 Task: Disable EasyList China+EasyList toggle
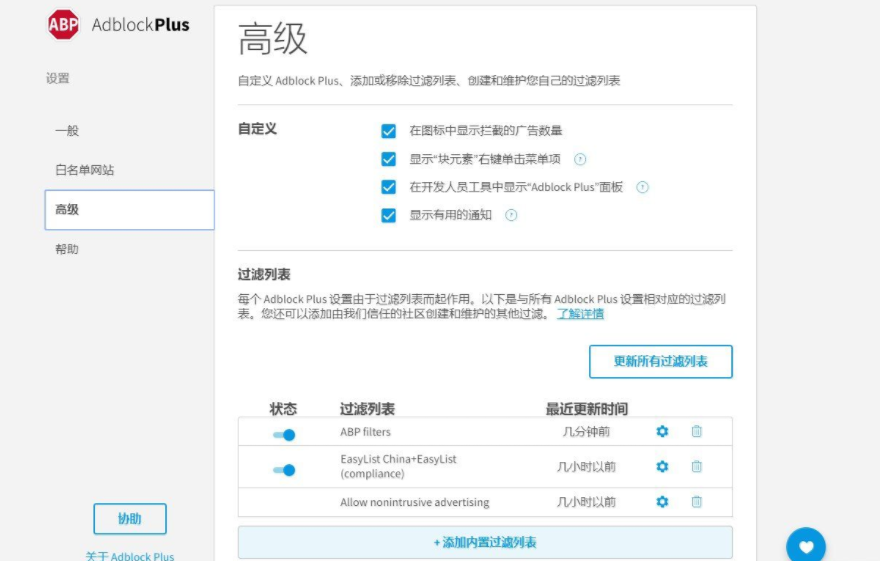[x=284, y=470]
